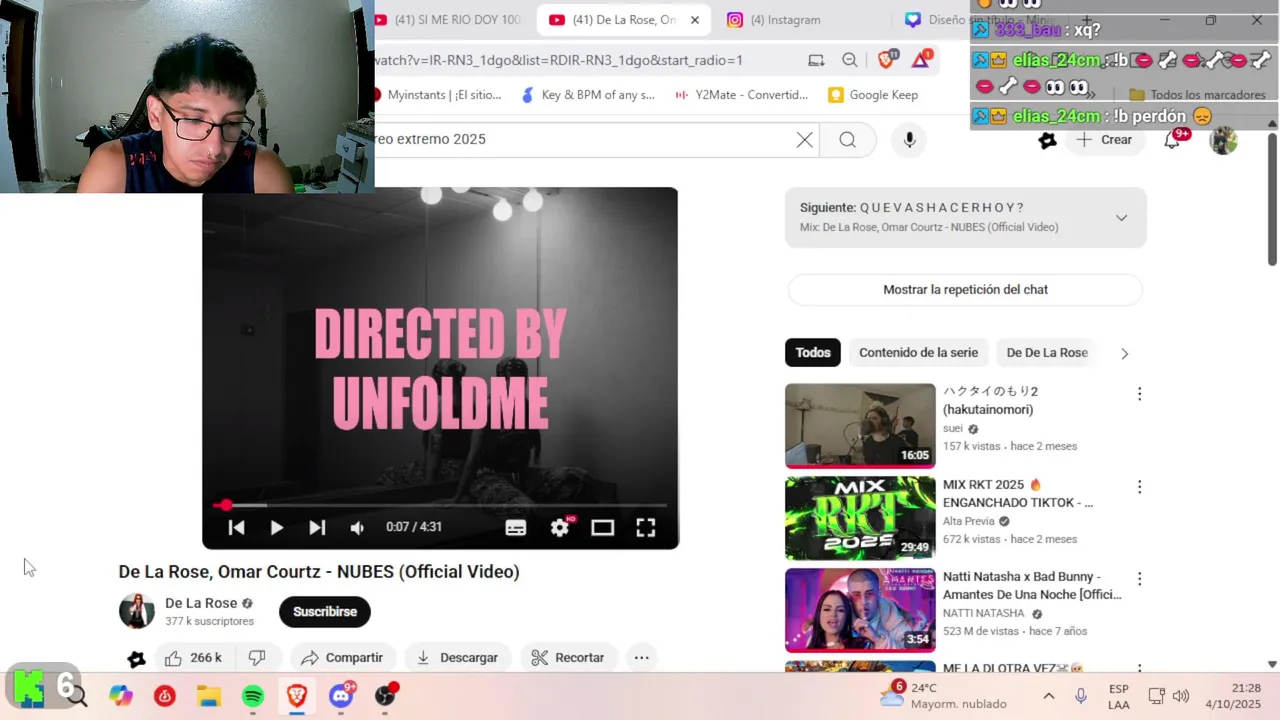Open Copilot from the taskbar
This screenshot has height=720, width=1280.
click(121, 696)
